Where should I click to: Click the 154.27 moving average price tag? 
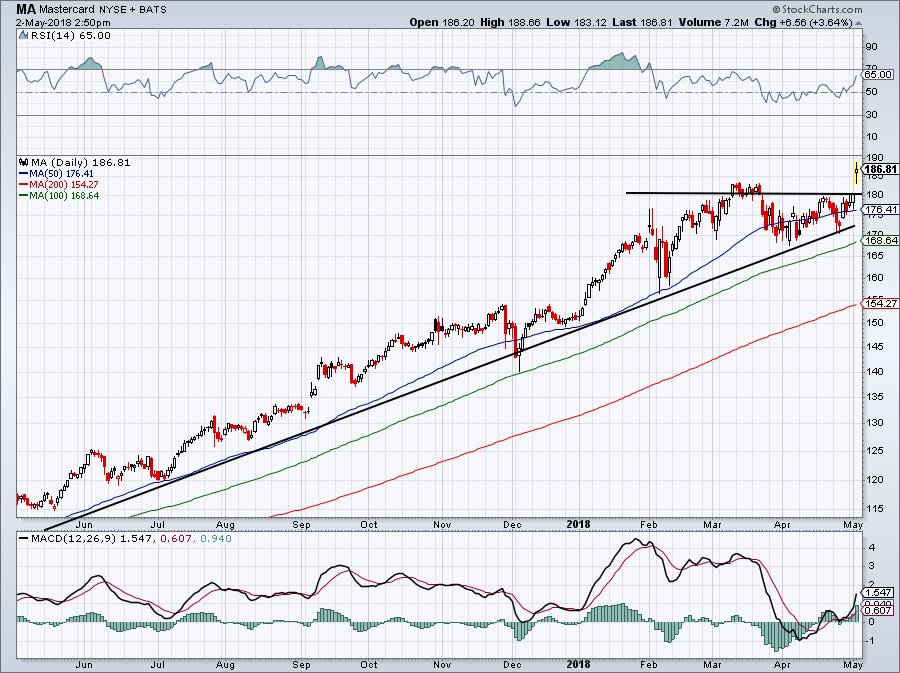(x=881, y=304)
